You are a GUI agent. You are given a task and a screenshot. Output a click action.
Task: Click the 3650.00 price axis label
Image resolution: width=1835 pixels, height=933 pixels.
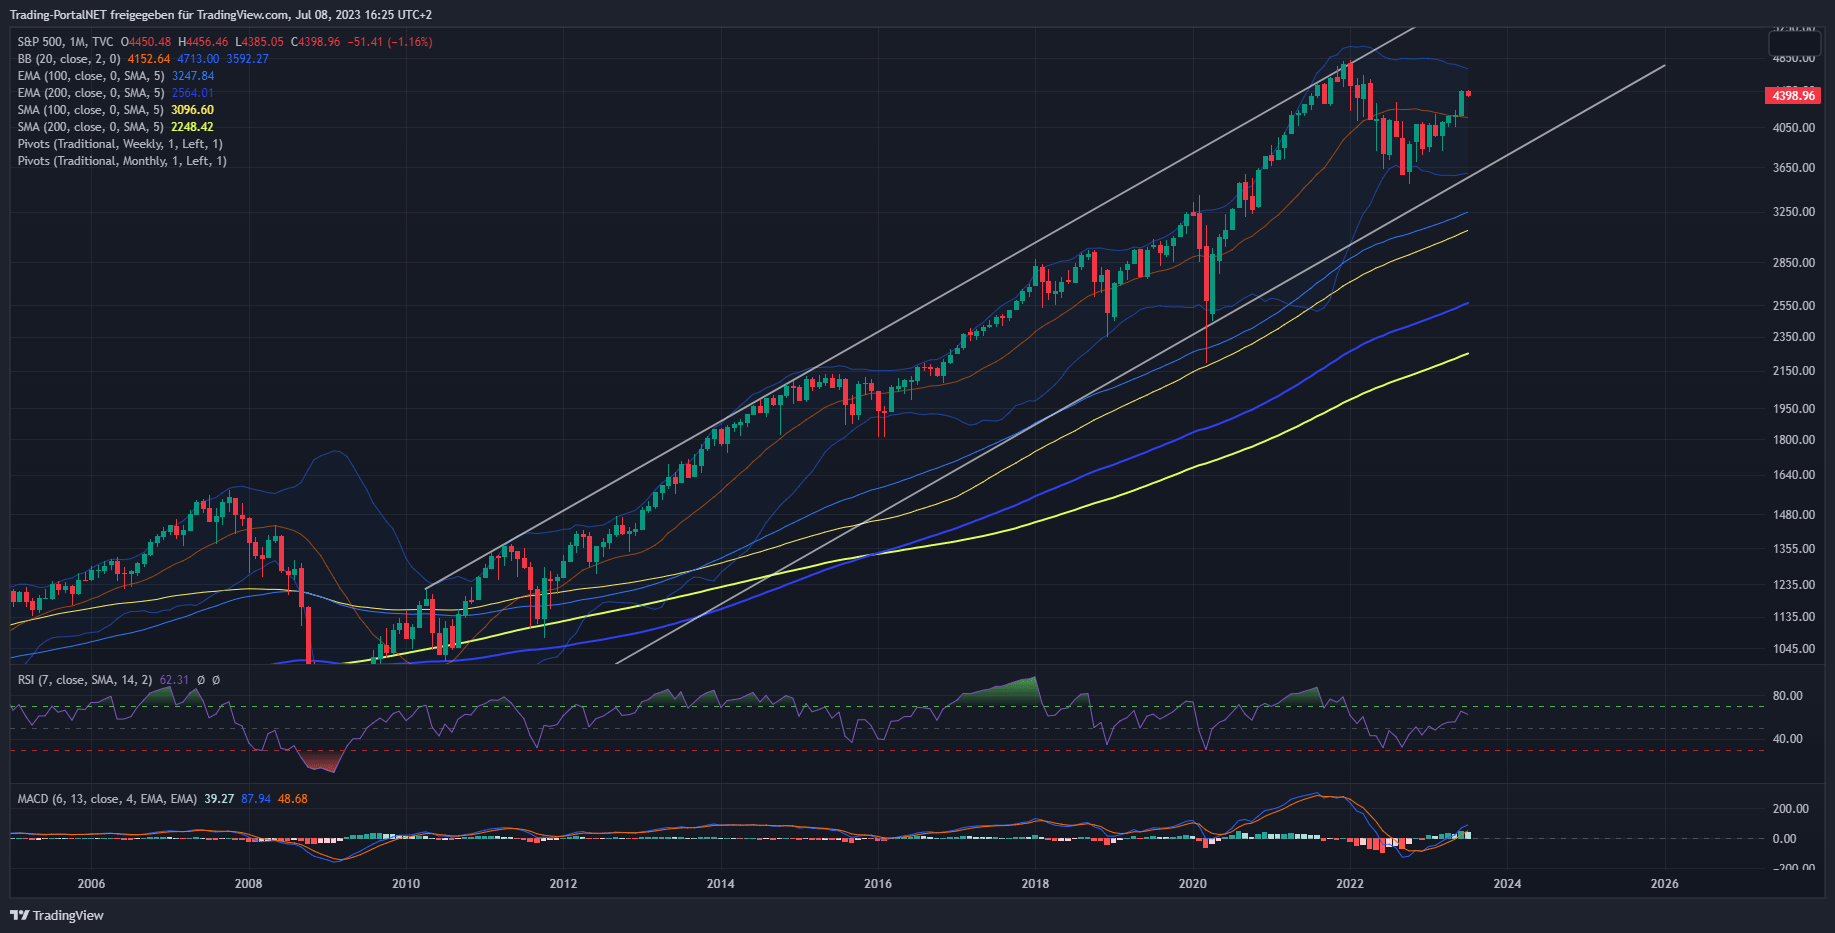click(x=1794, y=168)
